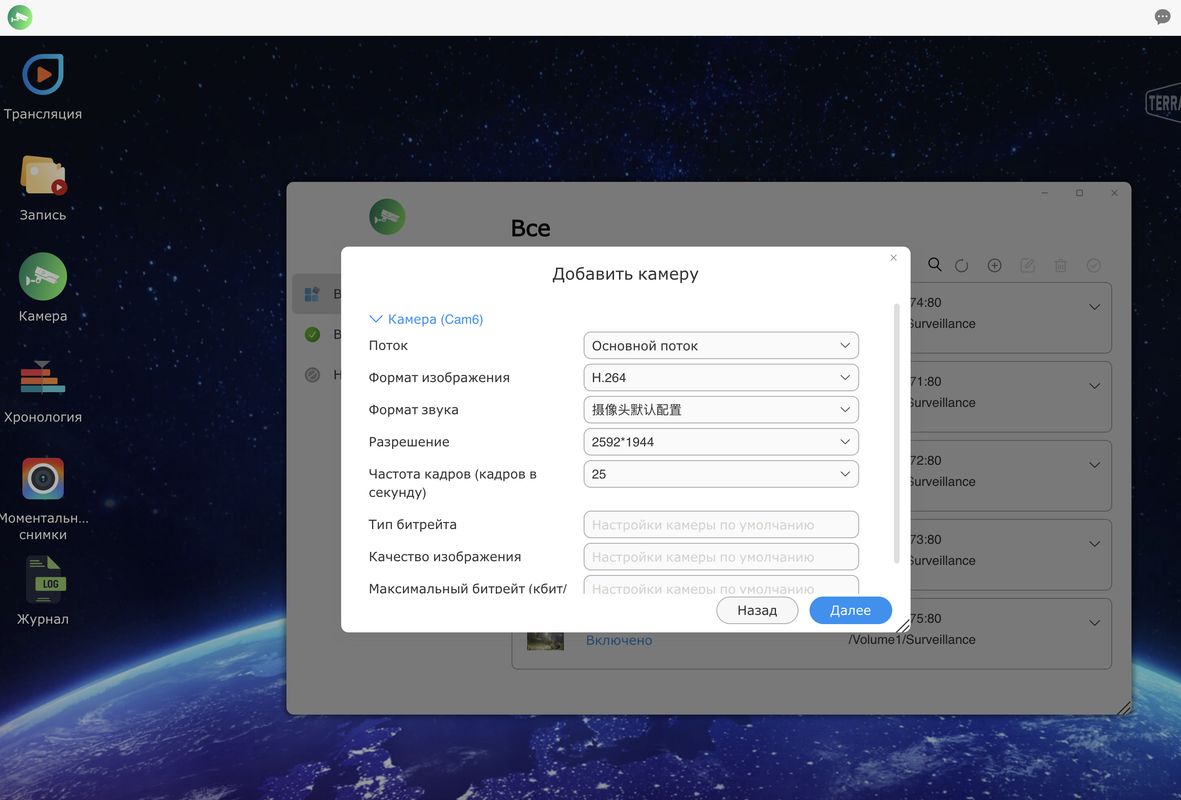
Task: Click the Назад button
Action: click(757, 610)
